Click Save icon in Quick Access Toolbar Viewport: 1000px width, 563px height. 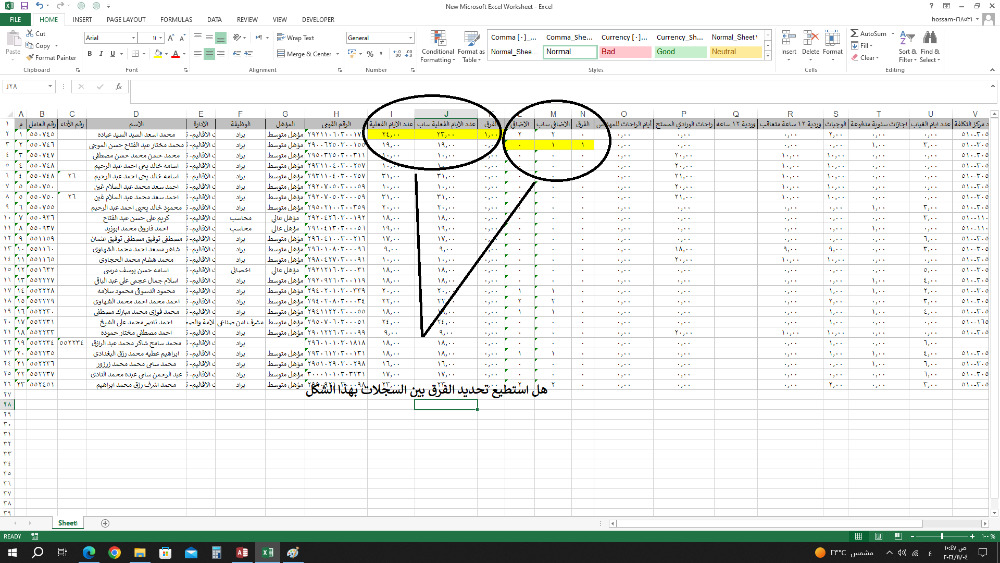pos(23,6)
